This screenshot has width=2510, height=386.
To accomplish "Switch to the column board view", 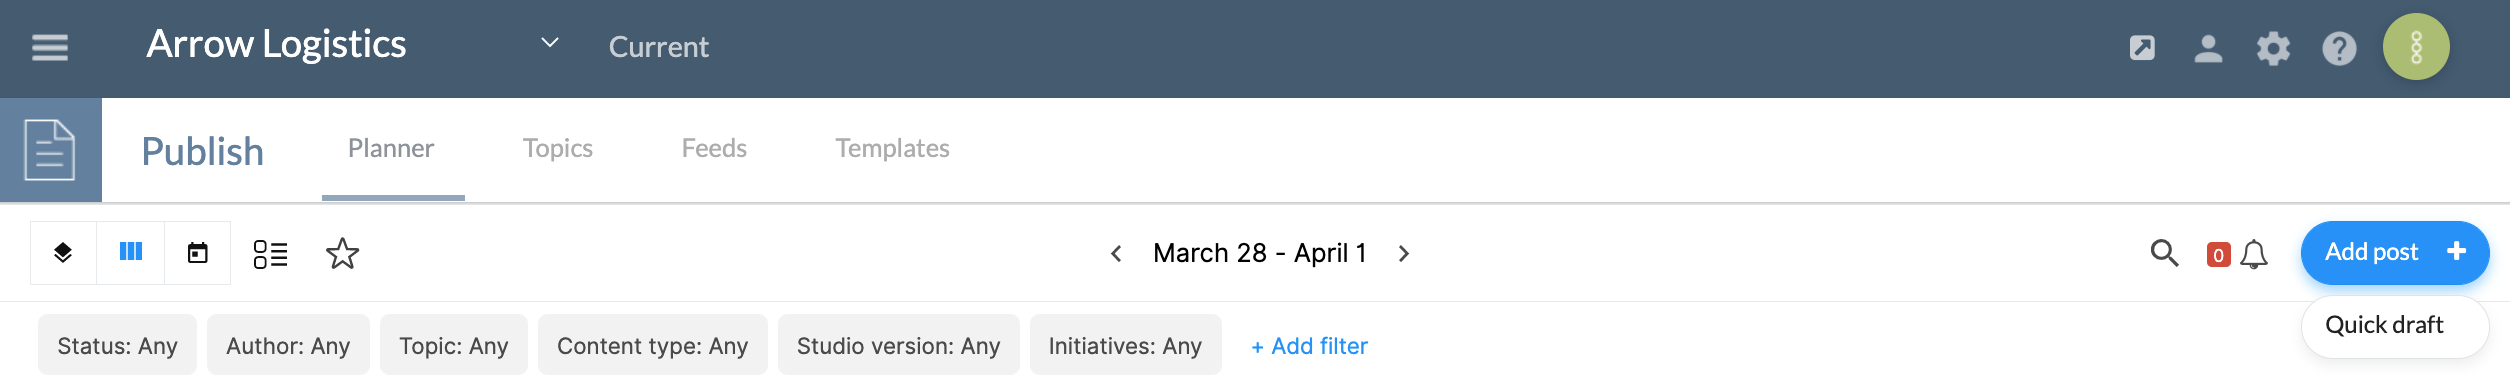I will pyautogui.click(x=131, y=253).
